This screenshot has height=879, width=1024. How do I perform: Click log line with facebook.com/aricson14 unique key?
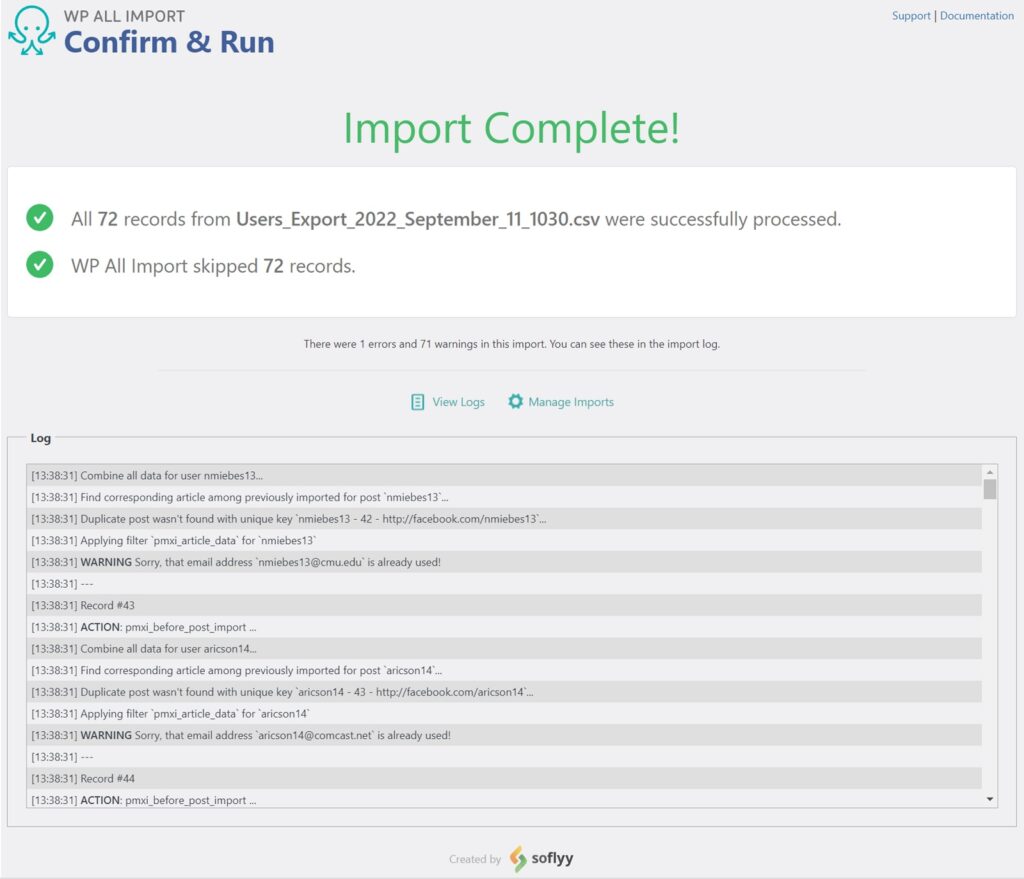(x=504, y=692)
